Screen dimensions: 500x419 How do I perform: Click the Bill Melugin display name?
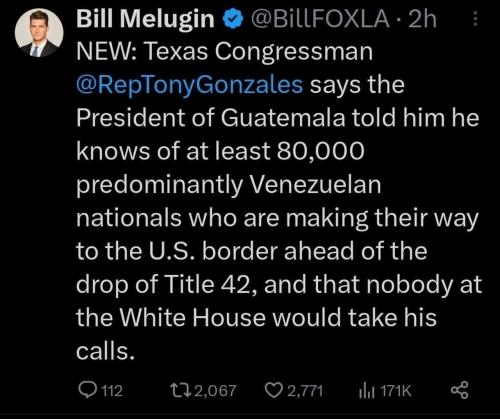[145, 19]
